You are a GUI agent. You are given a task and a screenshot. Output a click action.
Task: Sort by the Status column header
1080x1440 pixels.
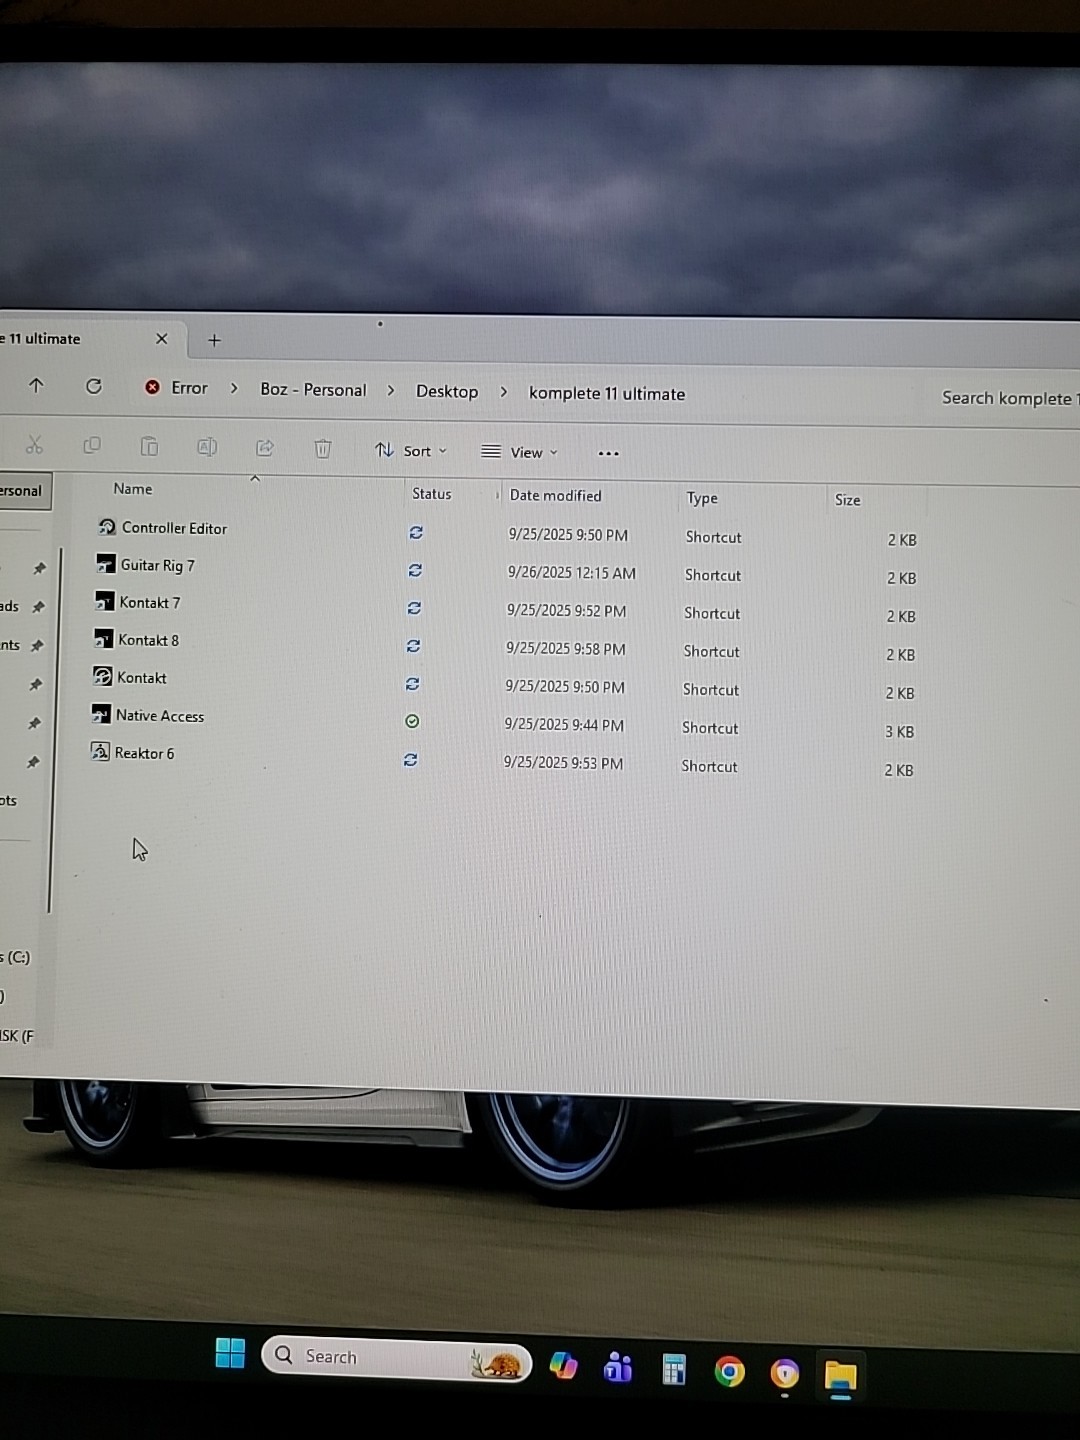tap(432, 494)
